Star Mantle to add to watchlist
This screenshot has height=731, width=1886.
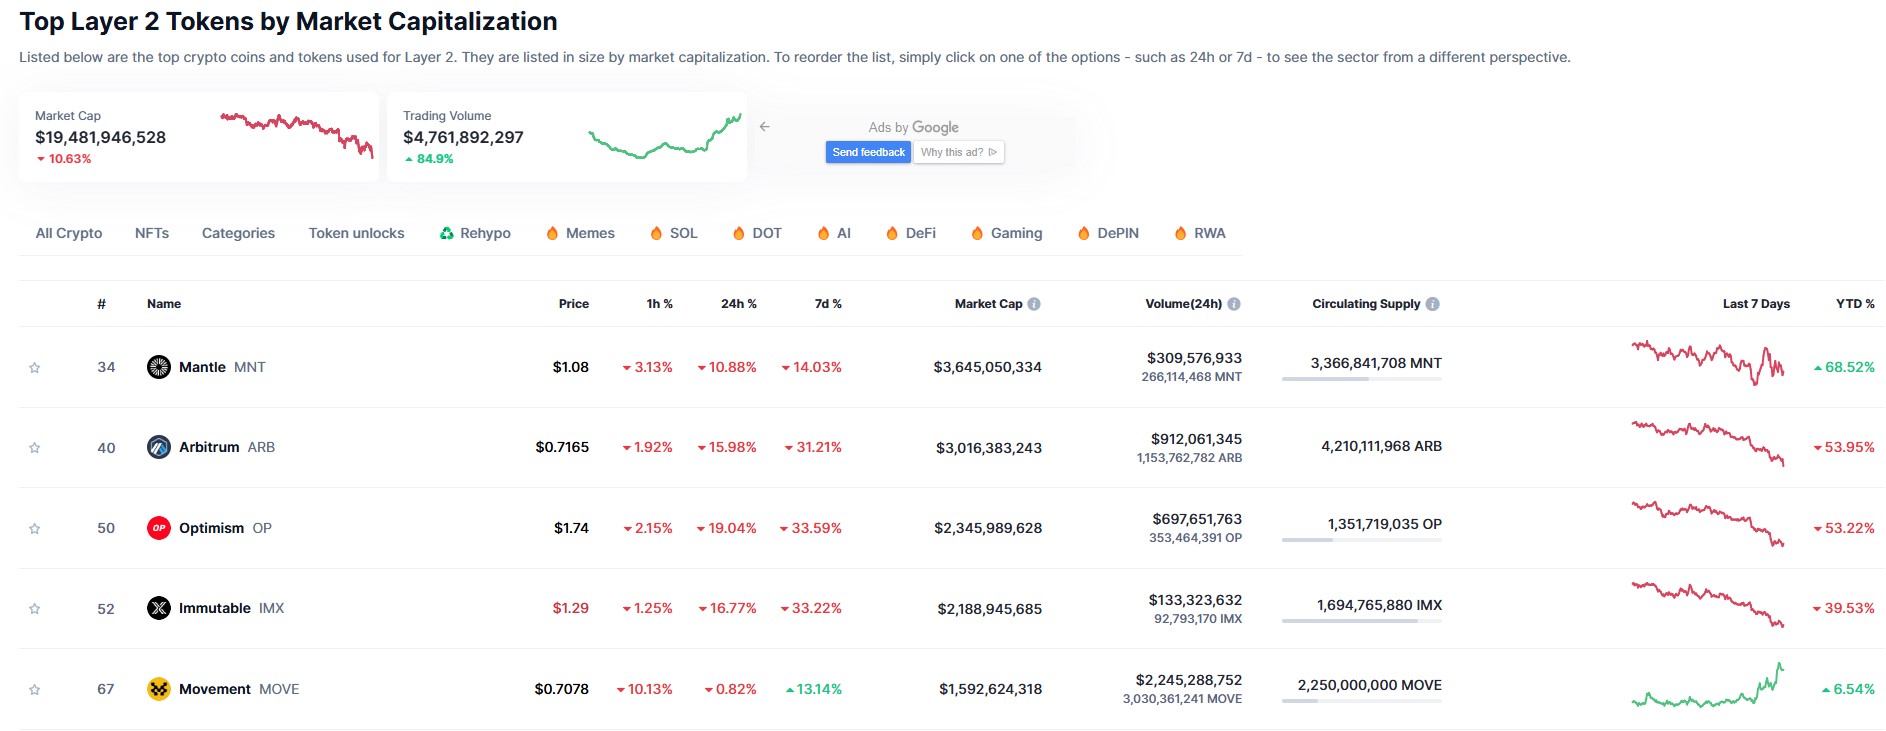pyautogui.click(x=35, y=368)
